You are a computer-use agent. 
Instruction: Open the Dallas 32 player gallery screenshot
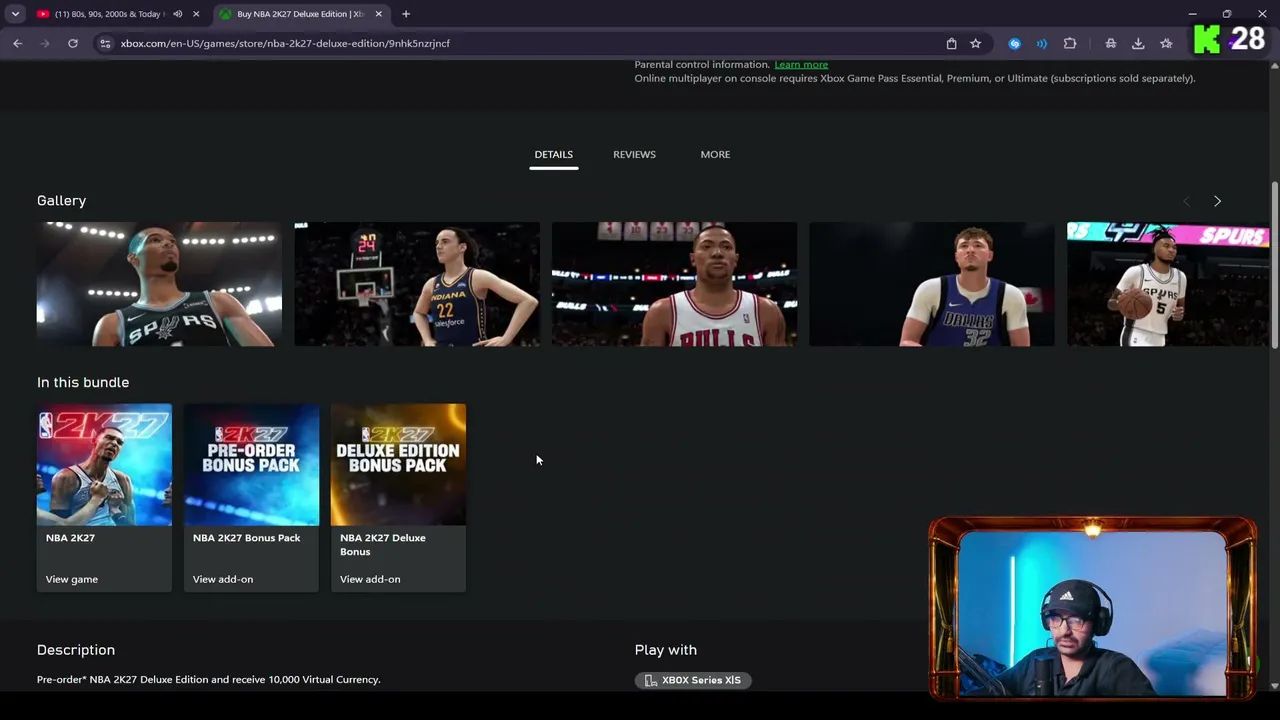[932, 284]
